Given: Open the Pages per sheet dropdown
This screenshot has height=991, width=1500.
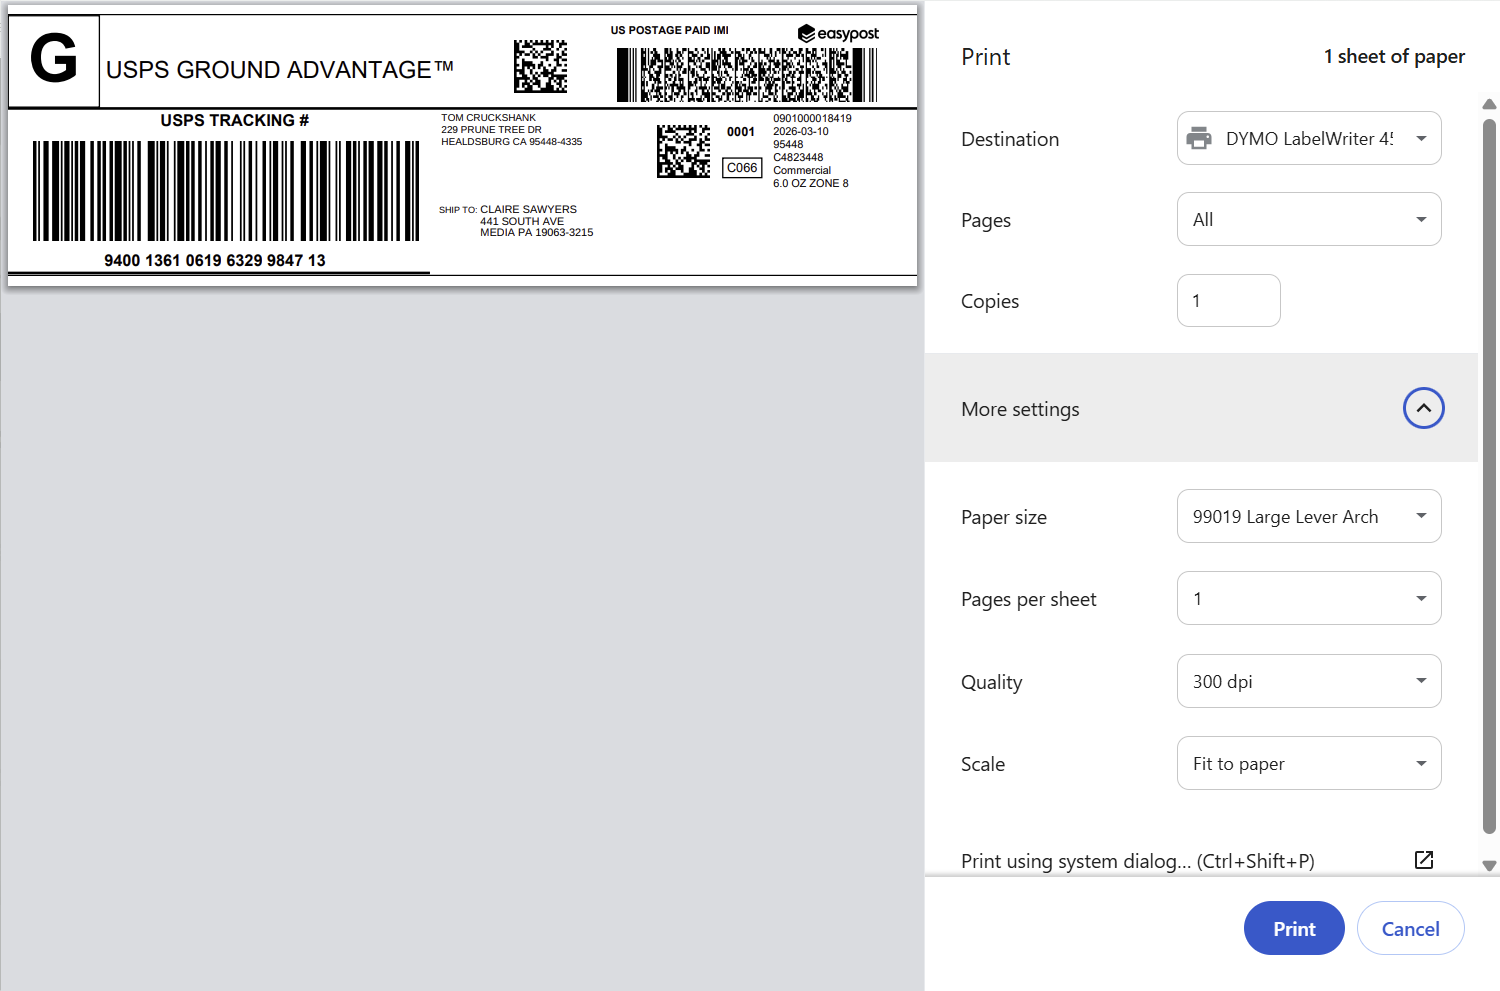Looking at the screenshot, I should point(1309,598).
